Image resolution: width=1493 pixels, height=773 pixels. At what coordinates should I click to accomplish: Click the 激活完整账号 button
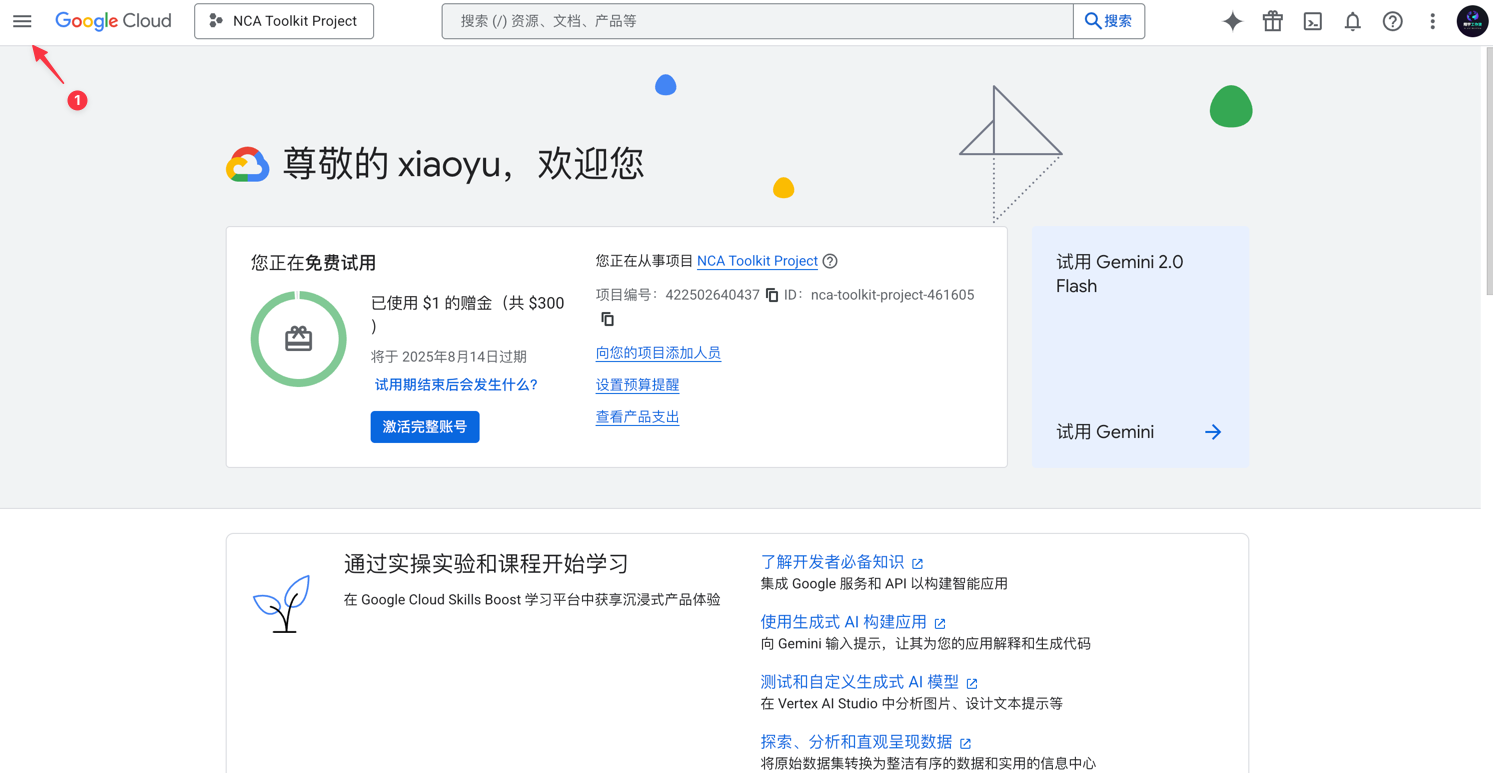(424, 426)
